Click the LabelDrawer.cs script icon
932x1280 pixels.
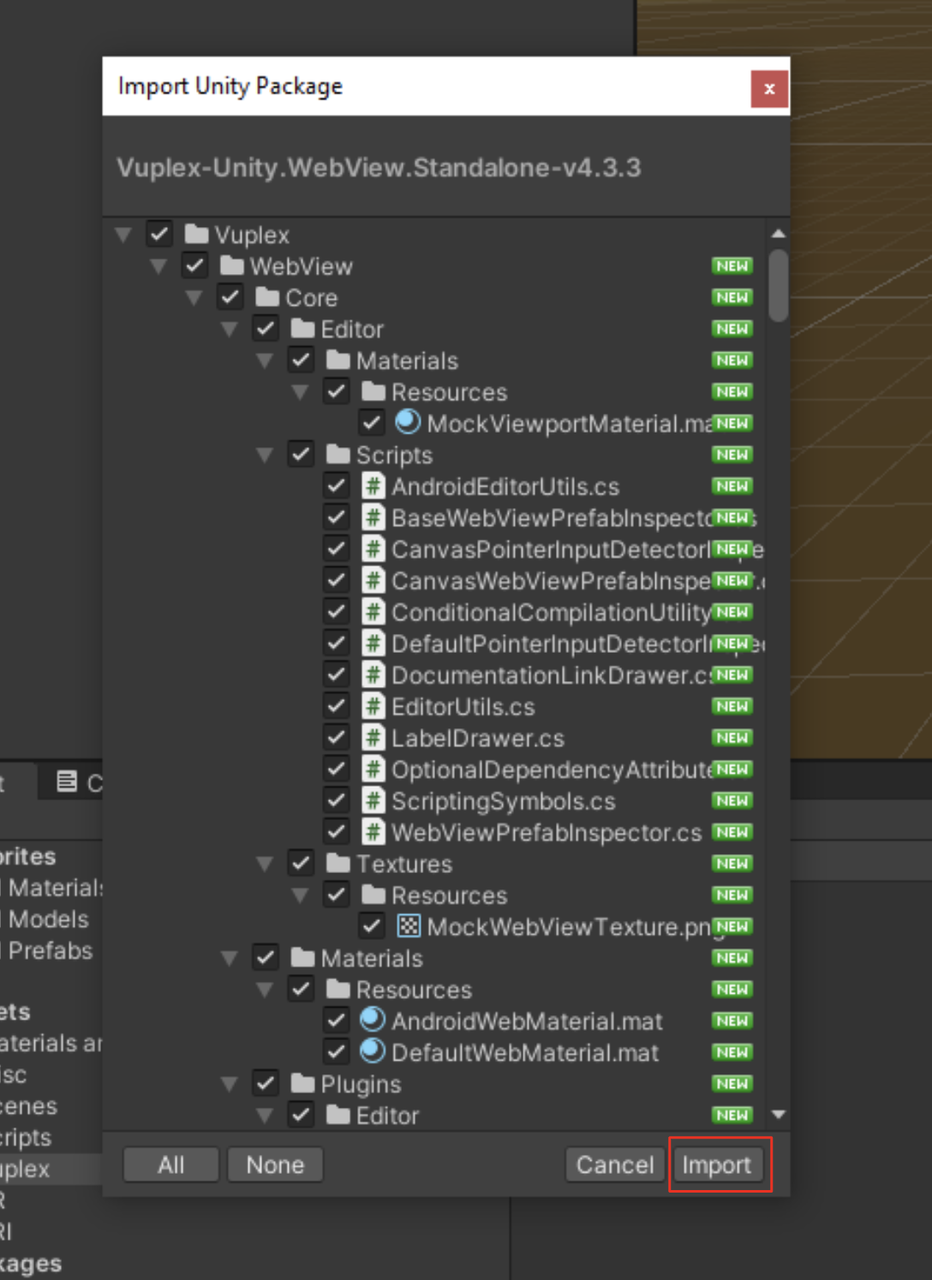pos(373,738)
